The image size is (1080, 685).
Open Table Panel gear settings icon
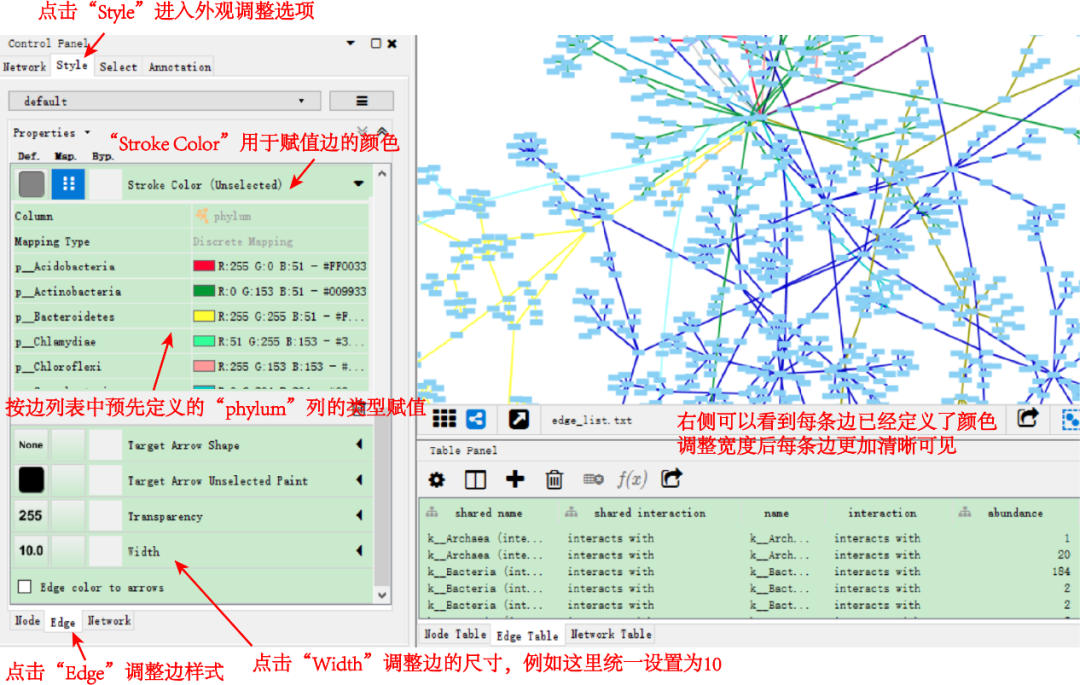(437, 480)
